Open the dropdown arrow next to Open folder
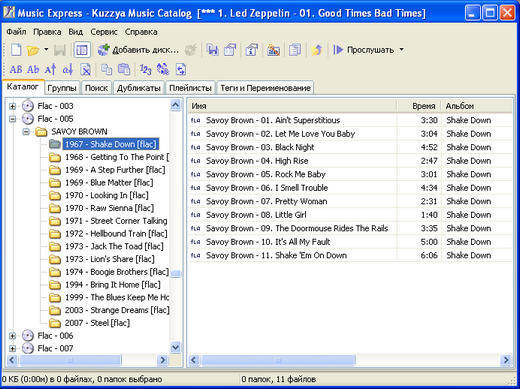 tap(46, 50)
